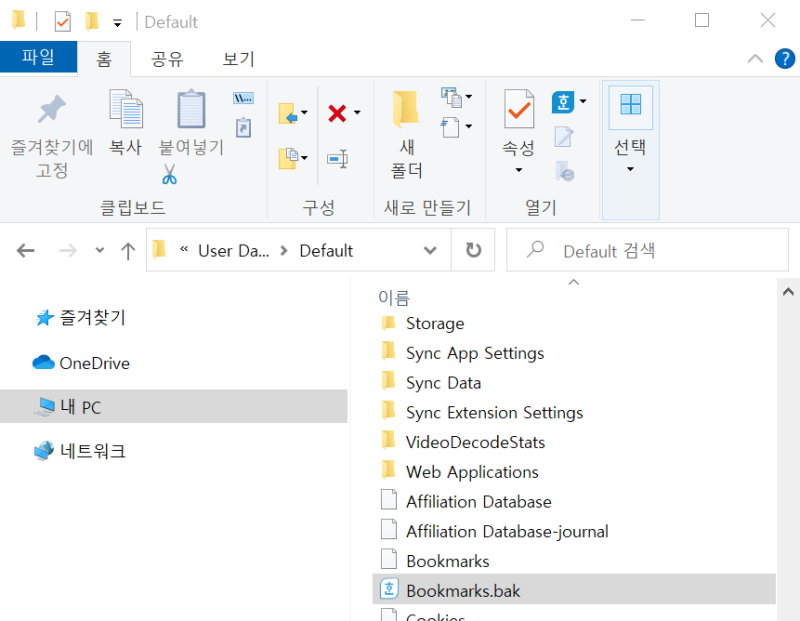Cut Bookmarks.bak with the scissors icon
Image resolution: width=800 pixels, height=621 pixels.
pyautogui.click(x=170, y=175)
